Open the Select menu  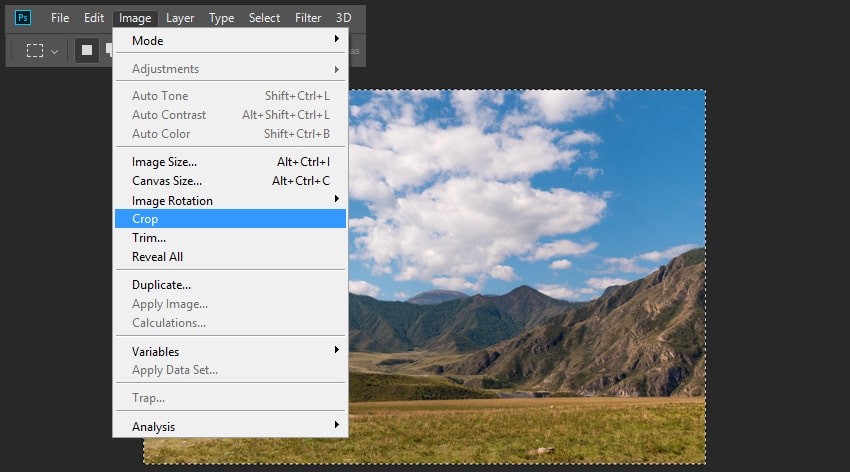click(x=264, y=18)
